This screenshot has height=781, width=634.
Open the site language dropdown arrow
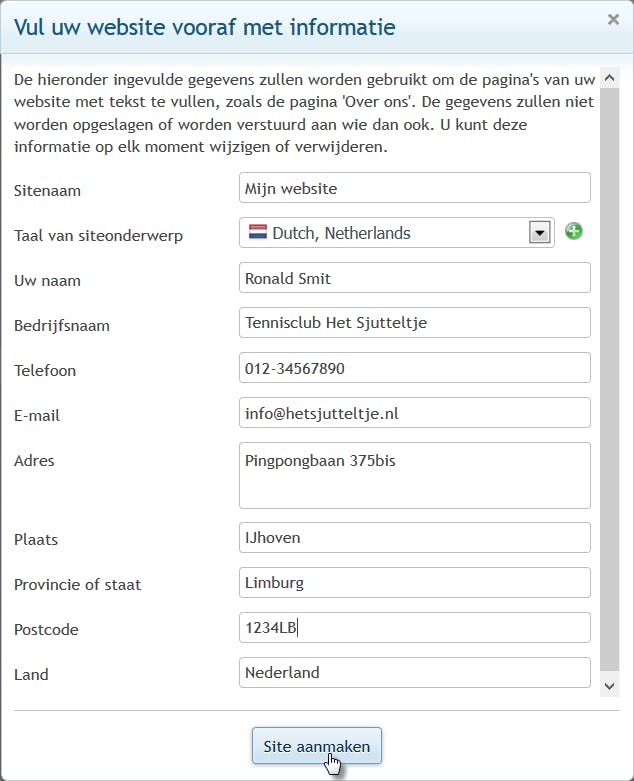540,233
